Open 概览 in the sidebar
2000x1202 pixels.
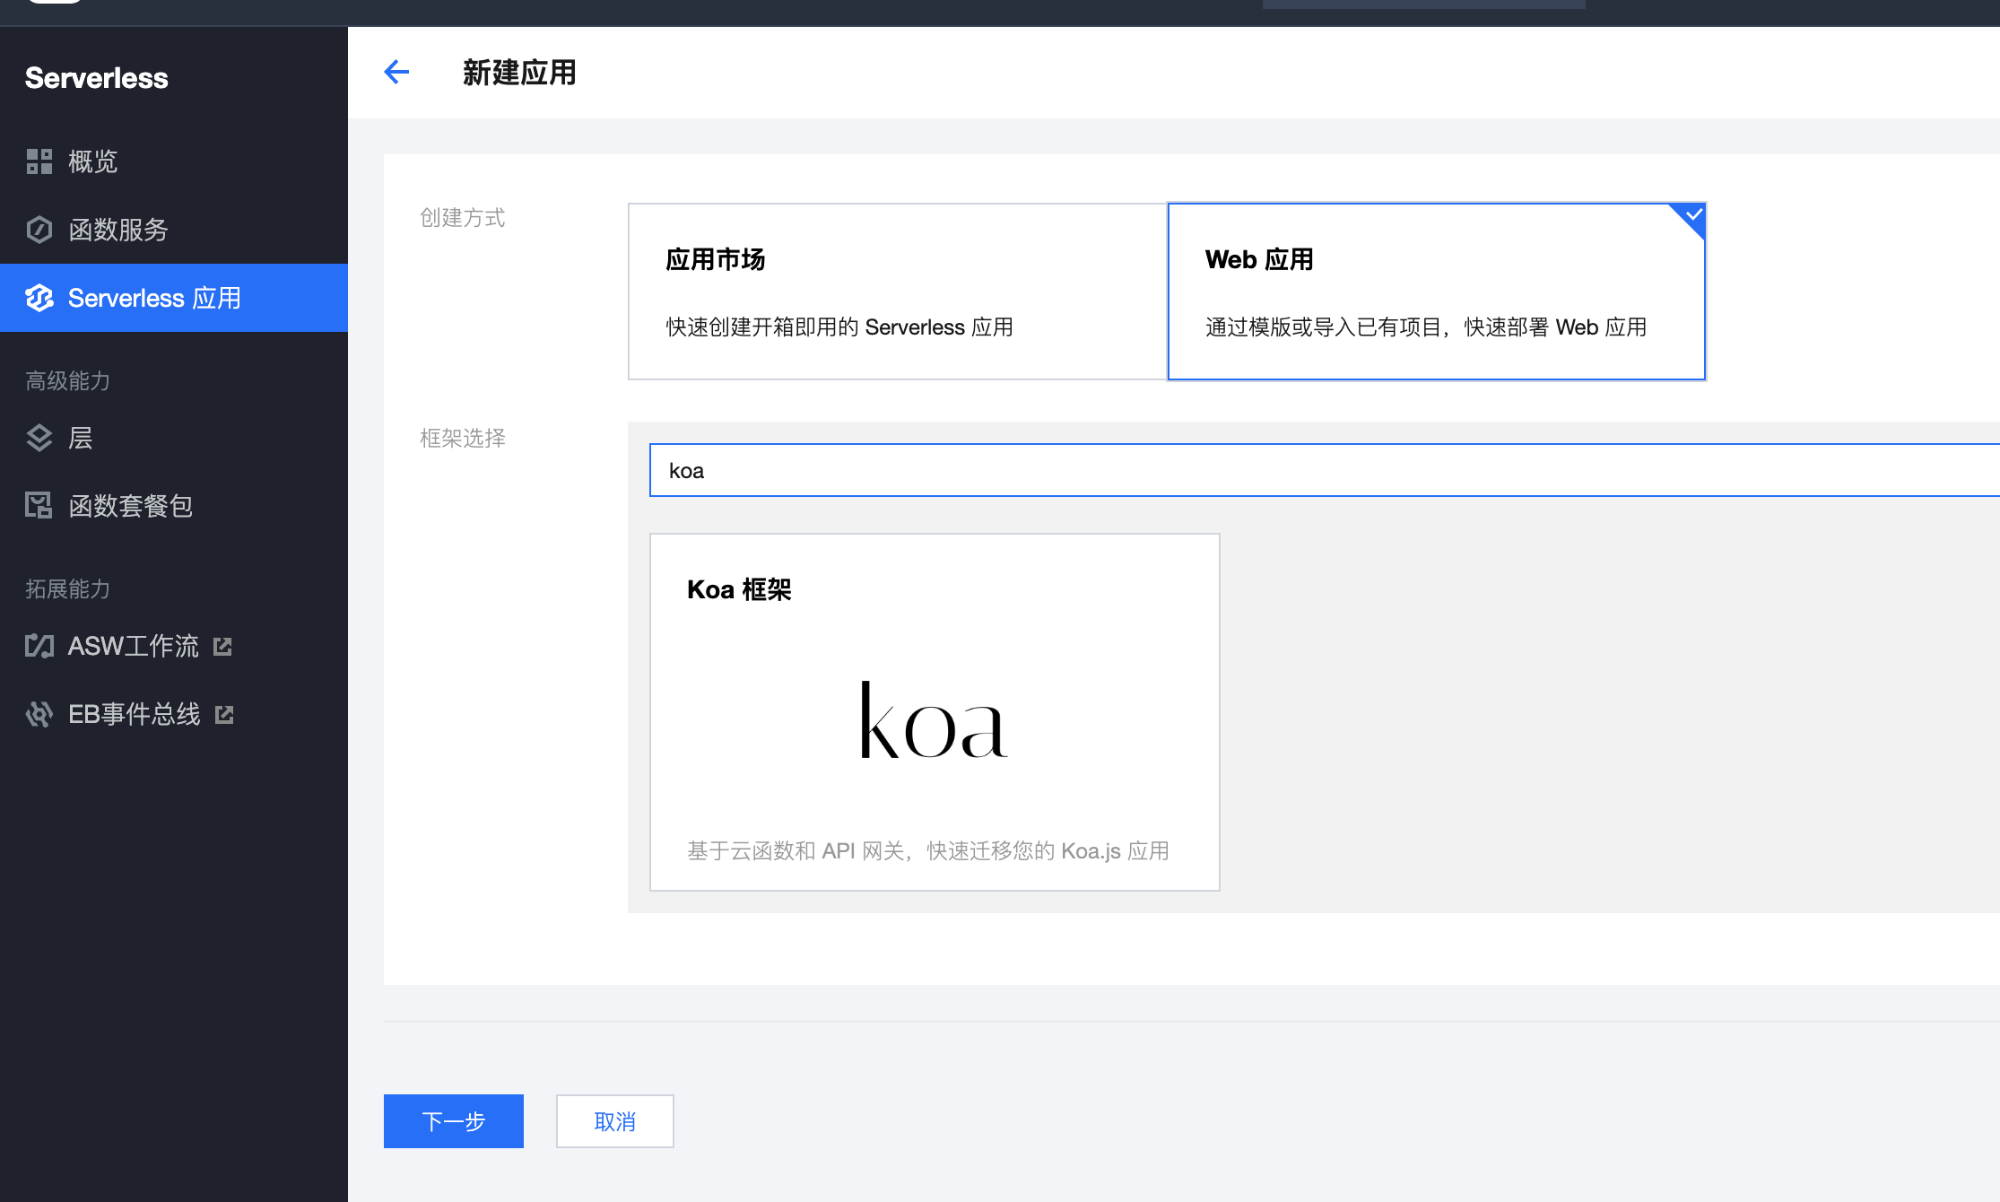tap(174, 161)
